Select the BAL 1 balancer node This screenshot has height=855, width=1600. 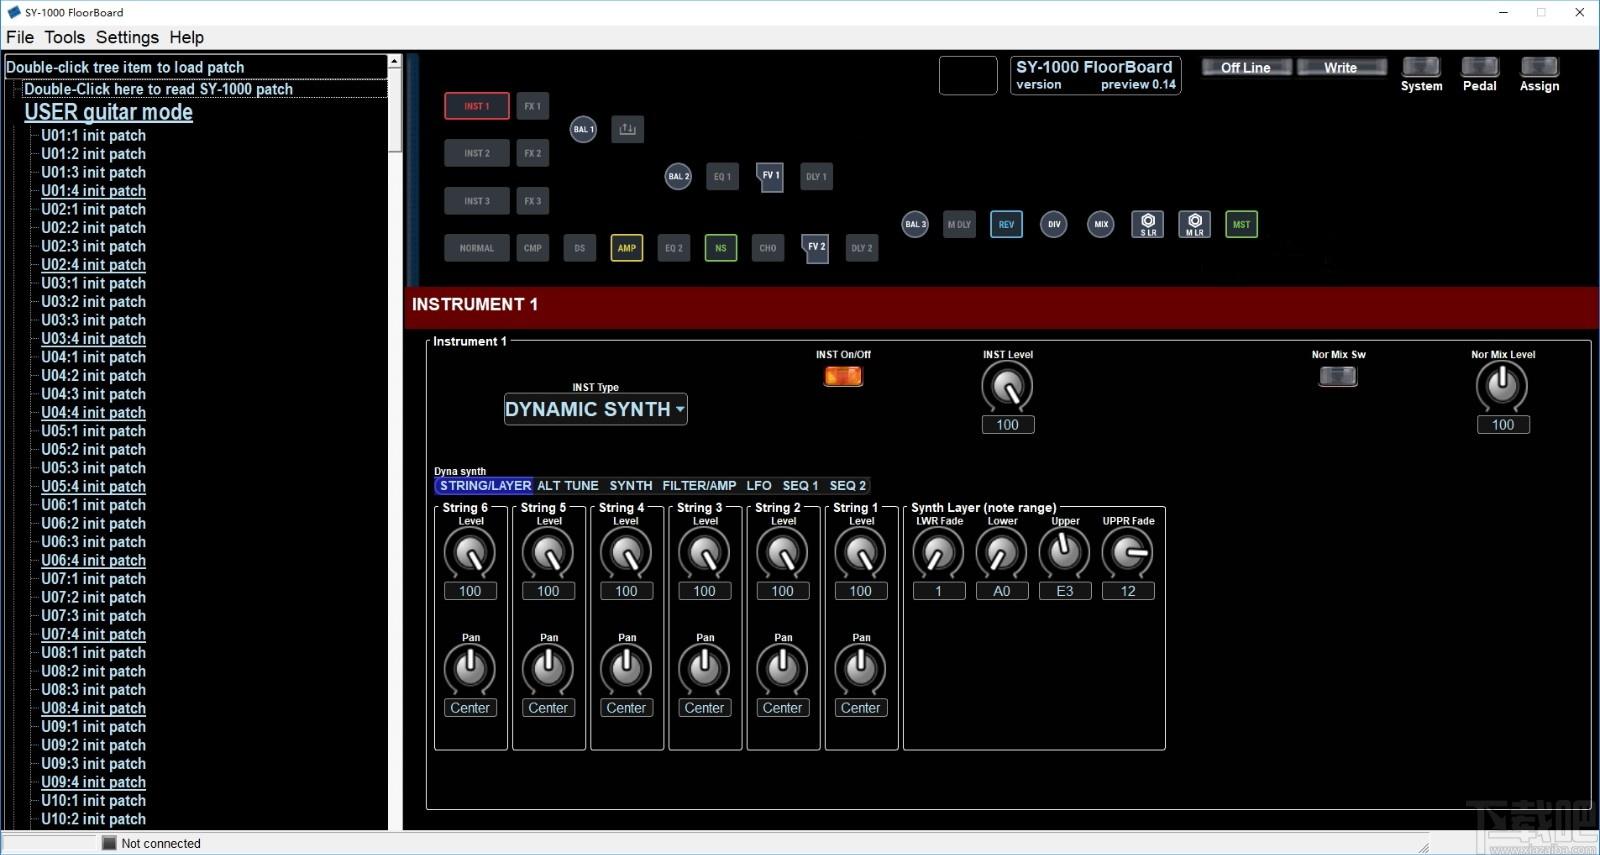(583, 129)
